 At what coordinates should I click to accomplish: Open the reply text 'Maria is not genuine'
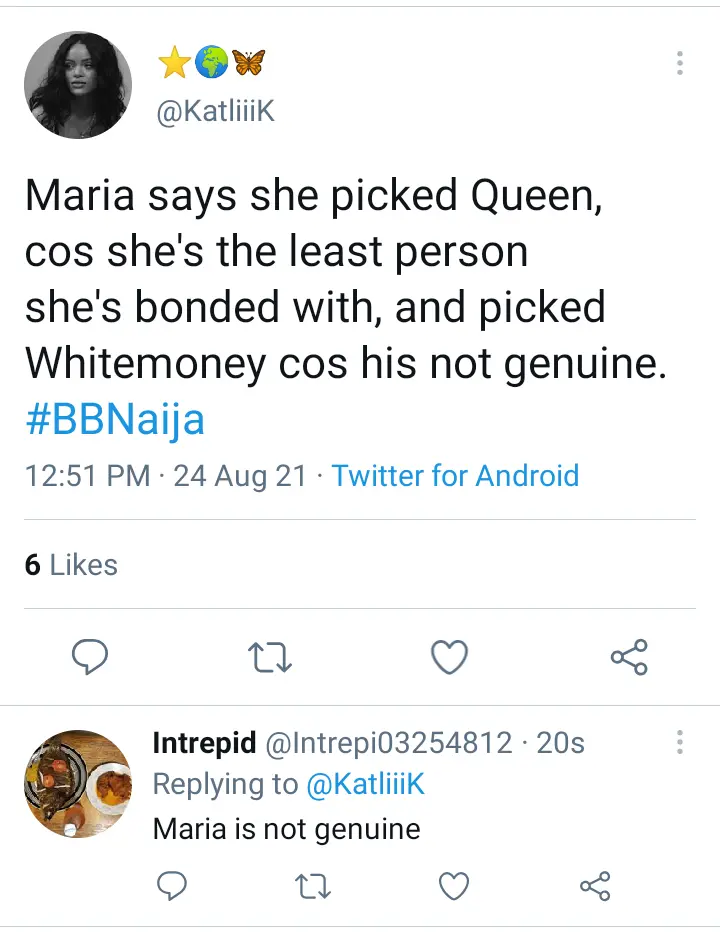(x=286, y=829)
